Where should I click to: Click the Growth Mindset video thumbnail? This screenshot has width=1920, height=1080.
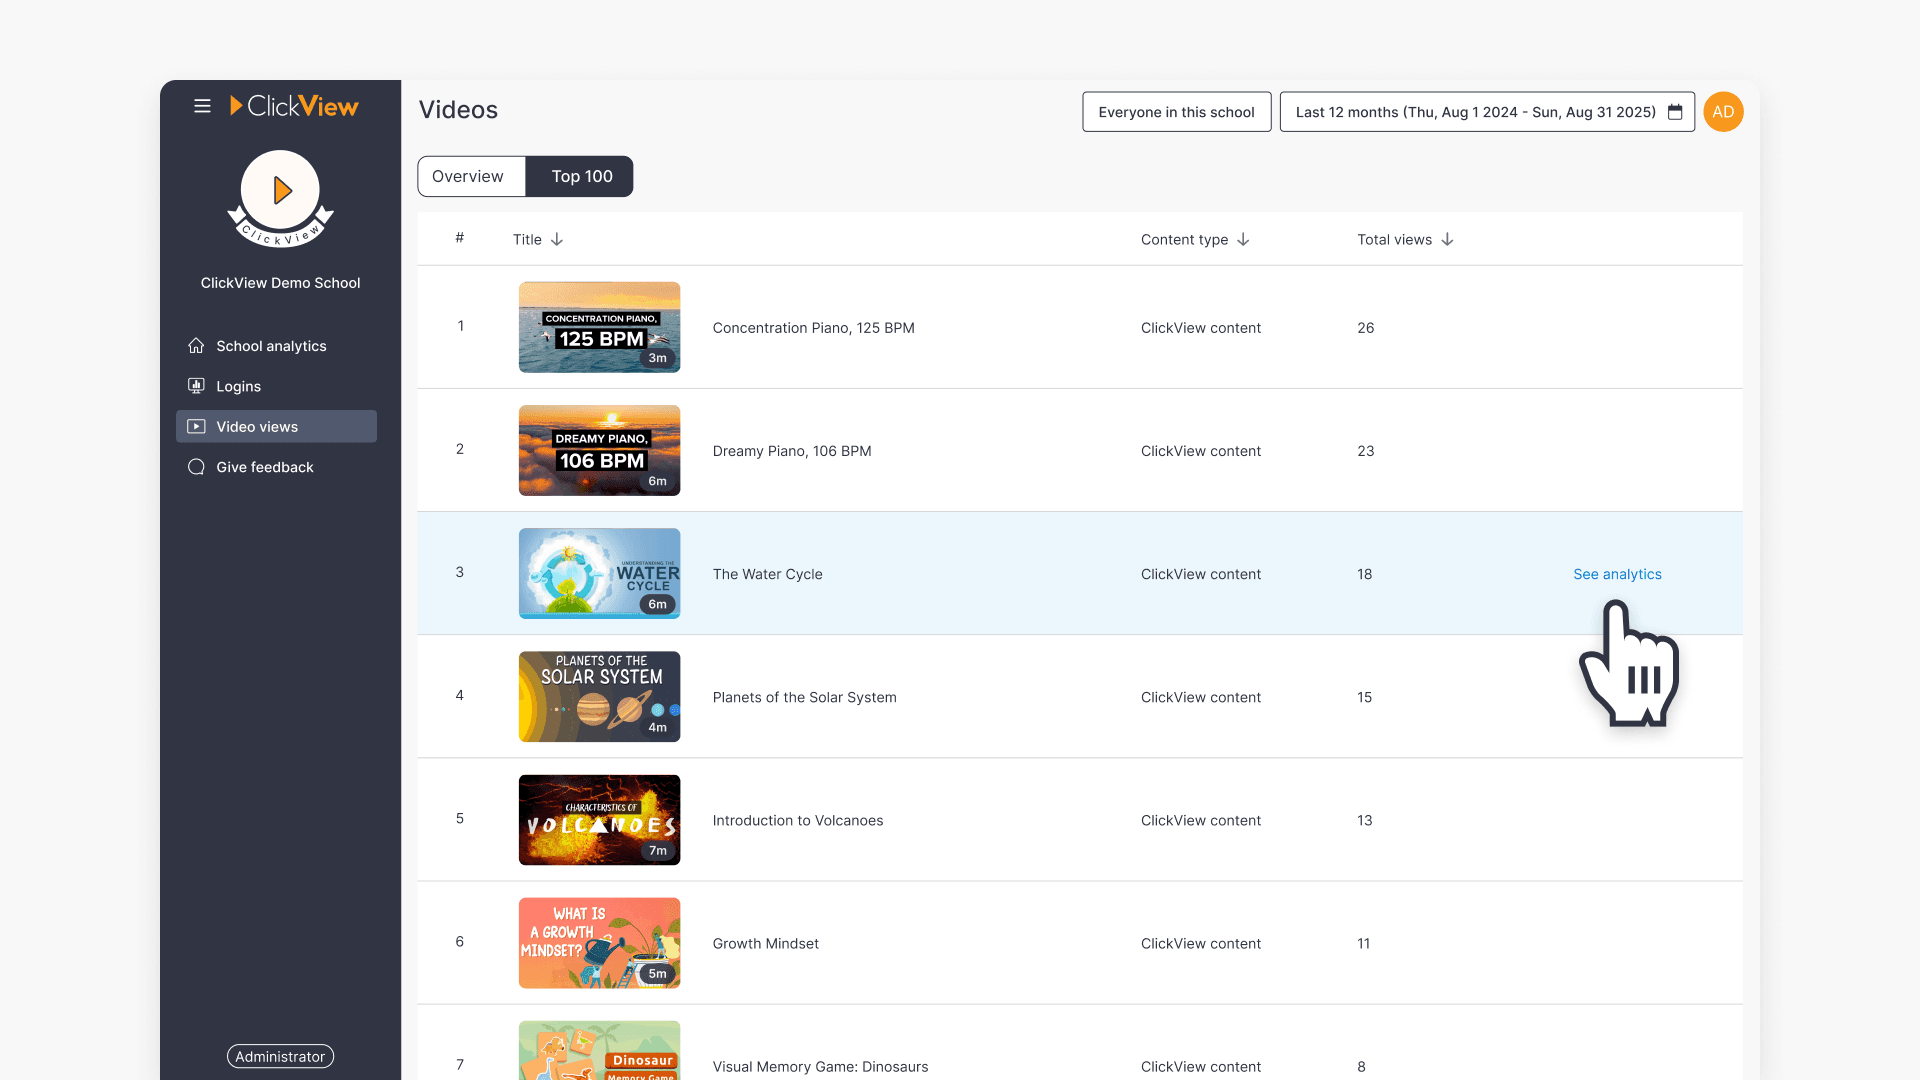click(599, 942)
